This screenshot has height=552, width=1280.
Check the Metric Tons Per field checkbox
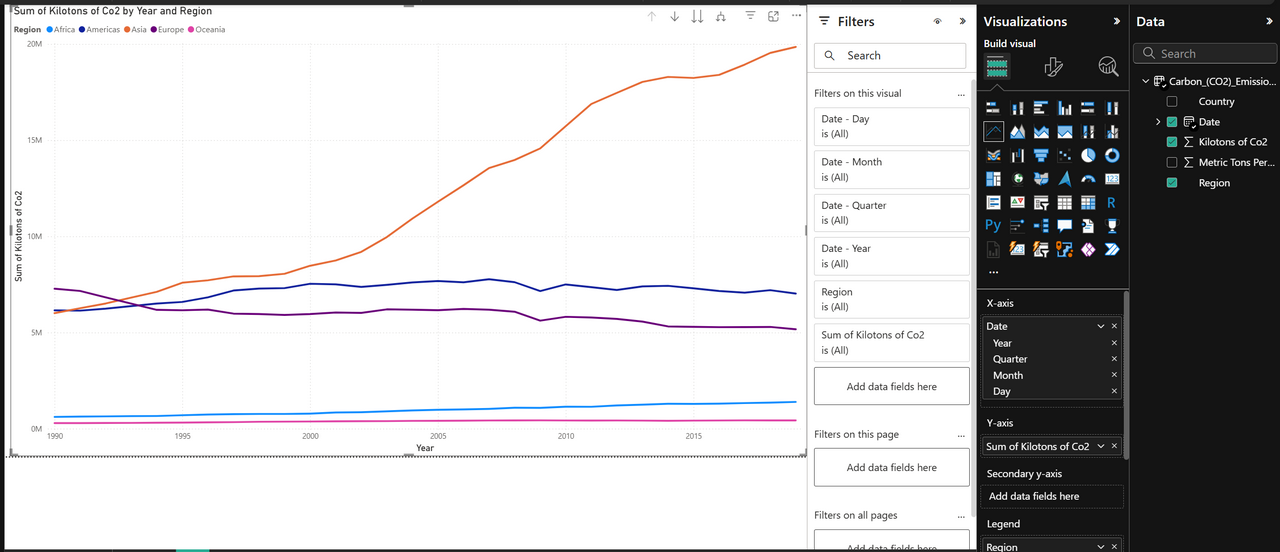1172,162
